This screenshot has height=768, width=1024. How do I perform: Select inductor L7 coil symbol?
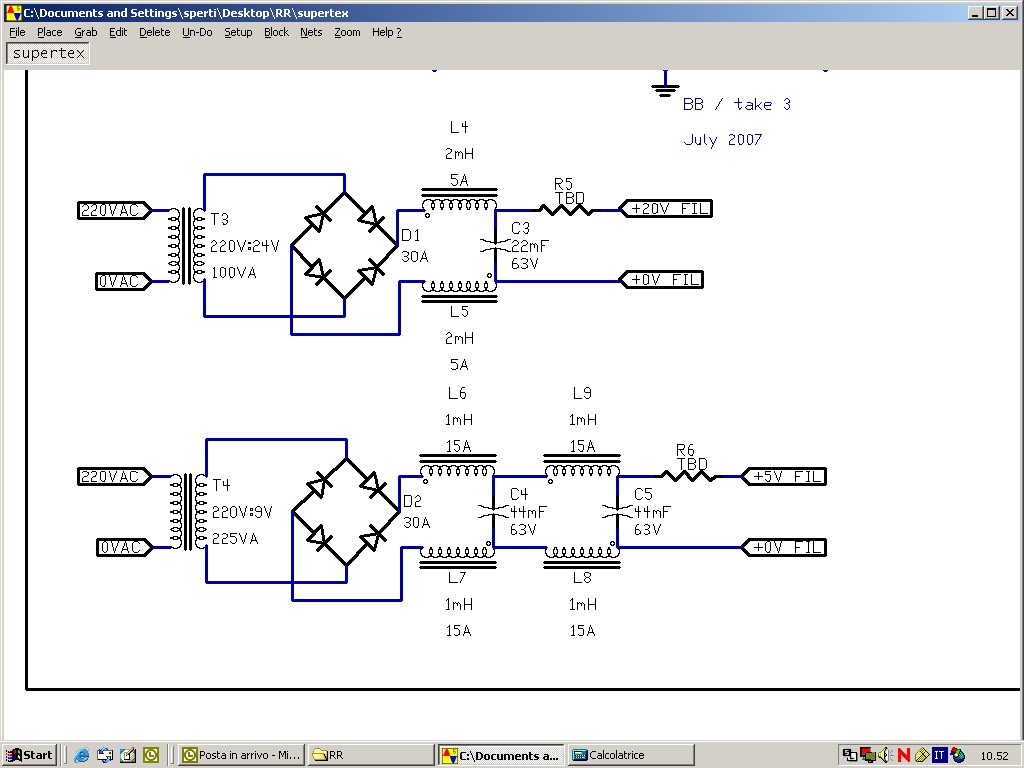tap(458, 556)
